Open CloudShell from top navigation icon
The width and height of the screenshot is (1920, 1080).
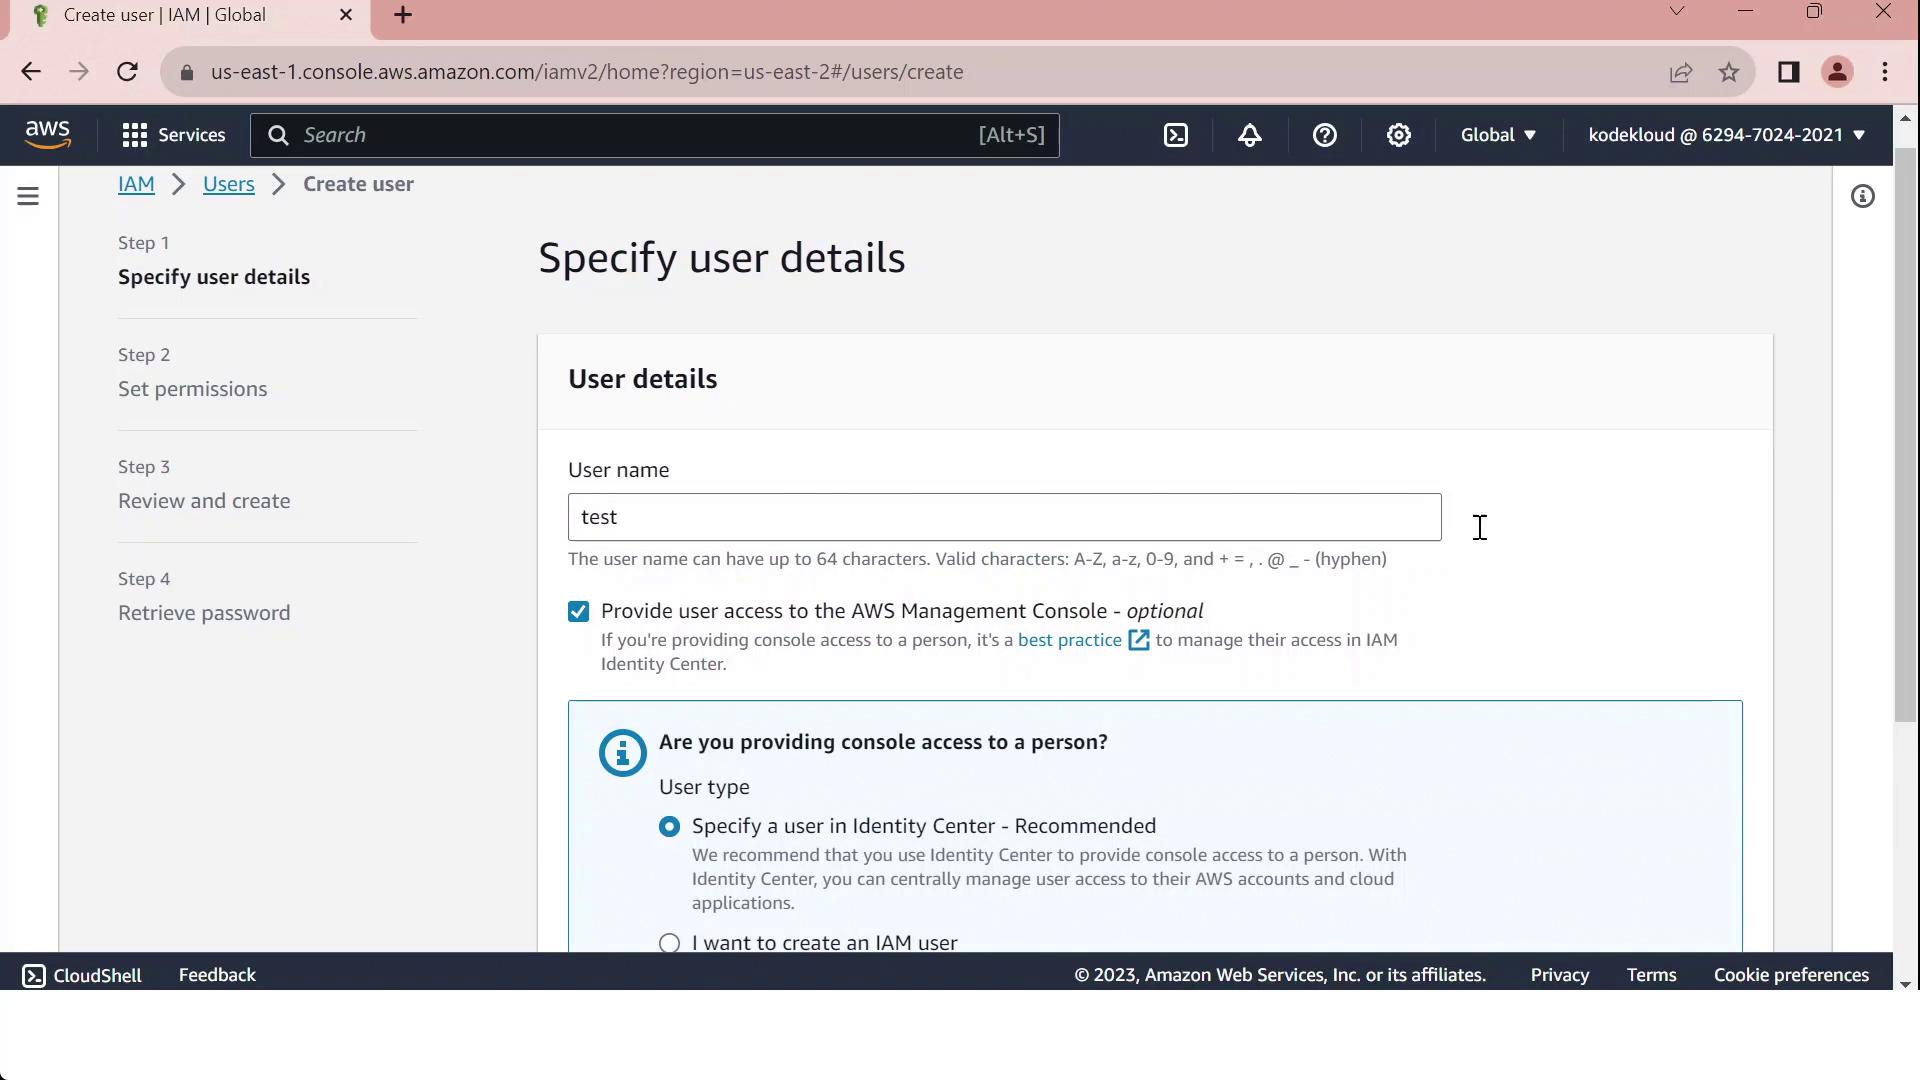click(x=1176, y=135)
